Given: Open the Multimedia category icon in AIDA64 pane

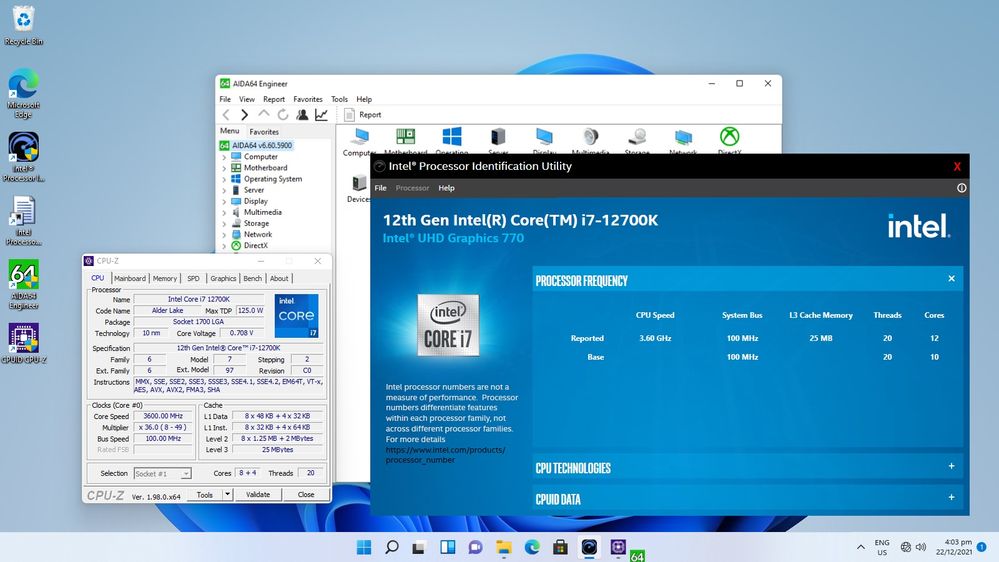Looking at the screenshot, I should point(591,141).
